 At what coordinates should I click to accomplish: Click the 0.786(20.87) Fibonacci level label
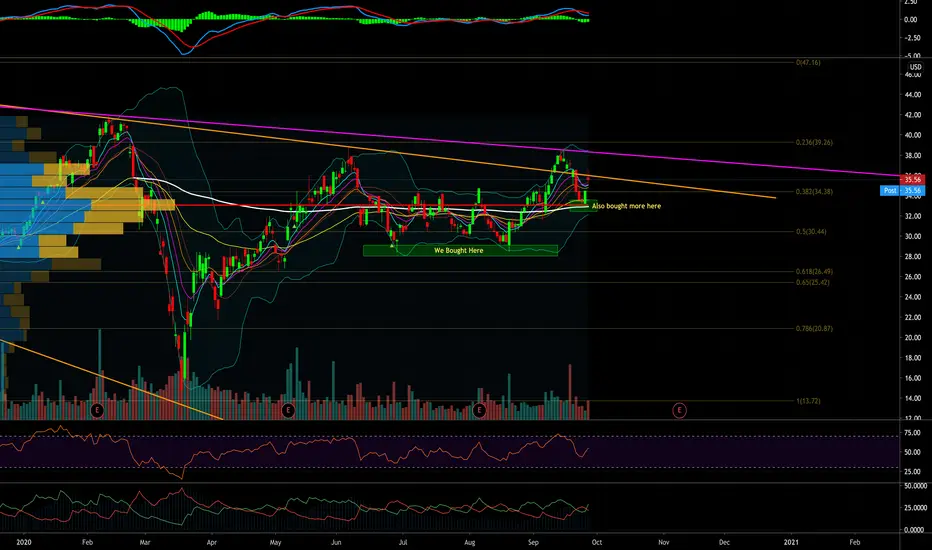[814, 328]
